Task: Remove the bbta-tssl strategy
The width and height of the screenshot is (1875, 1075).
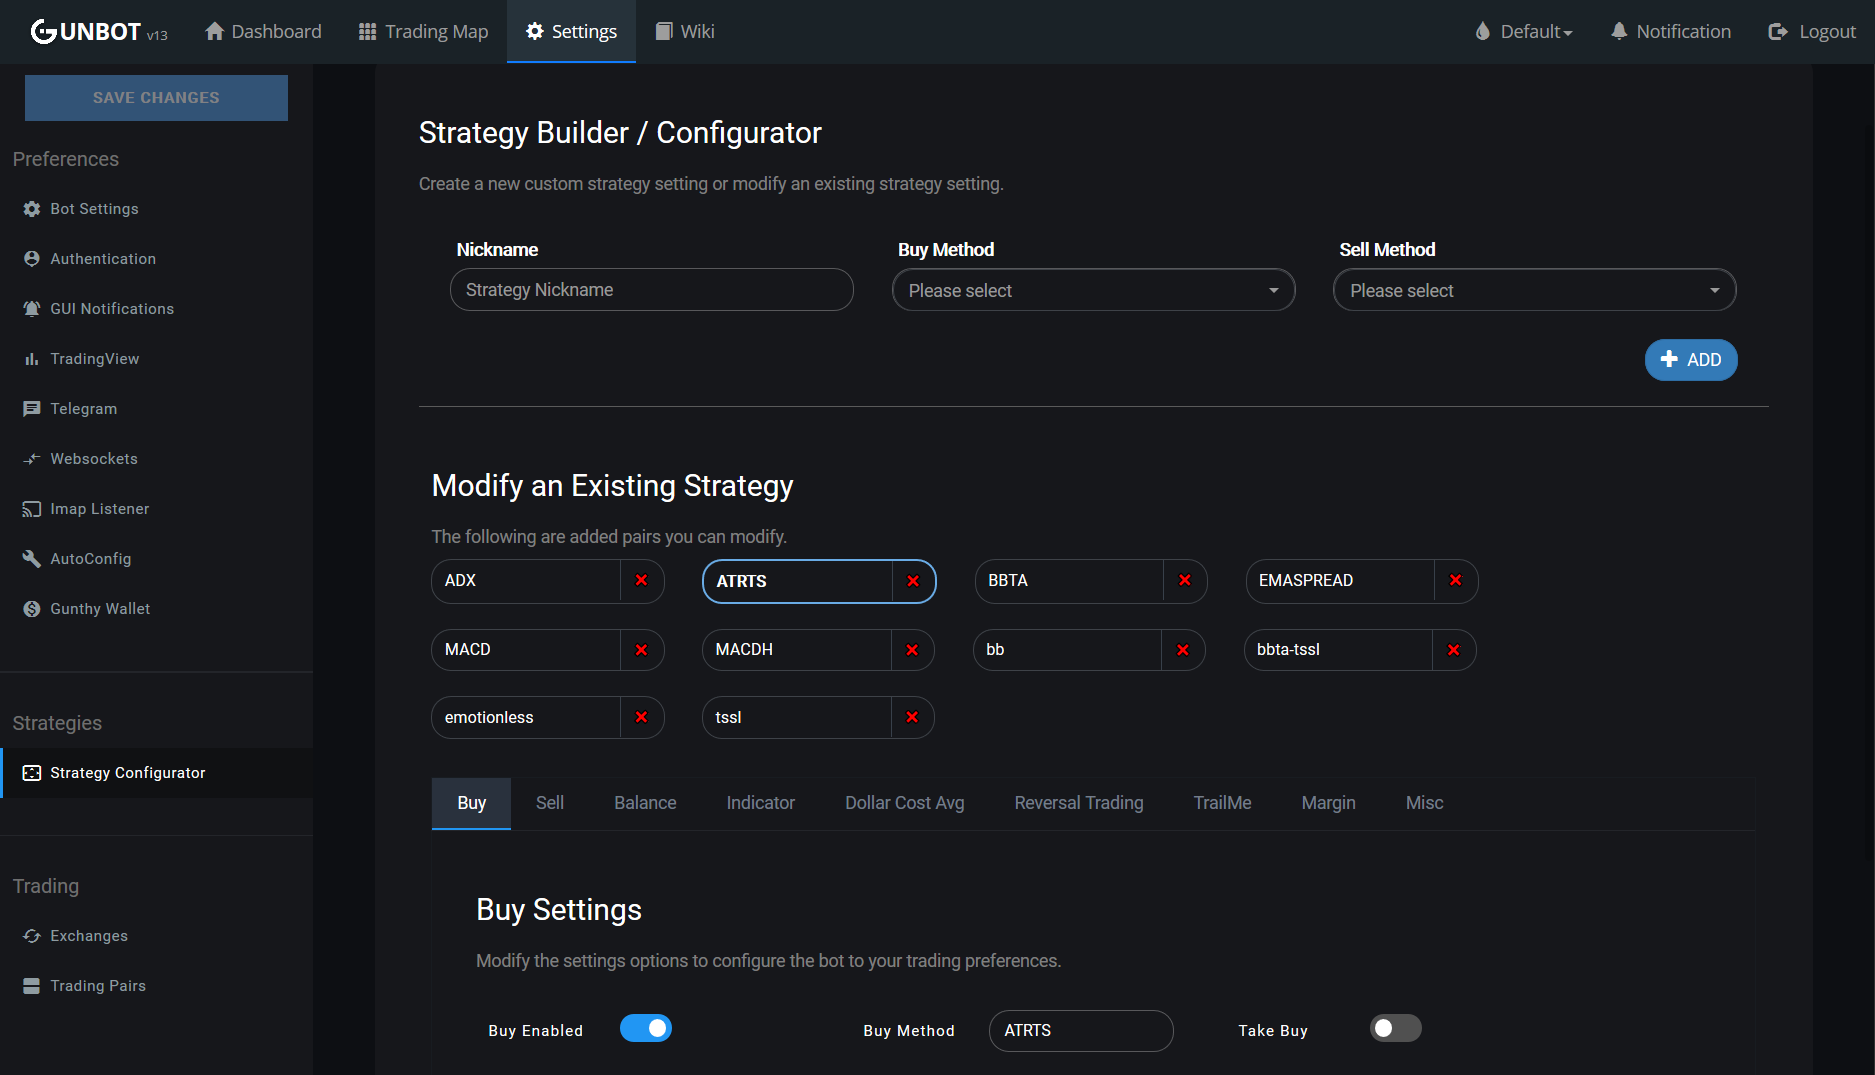Action: 1454,650
